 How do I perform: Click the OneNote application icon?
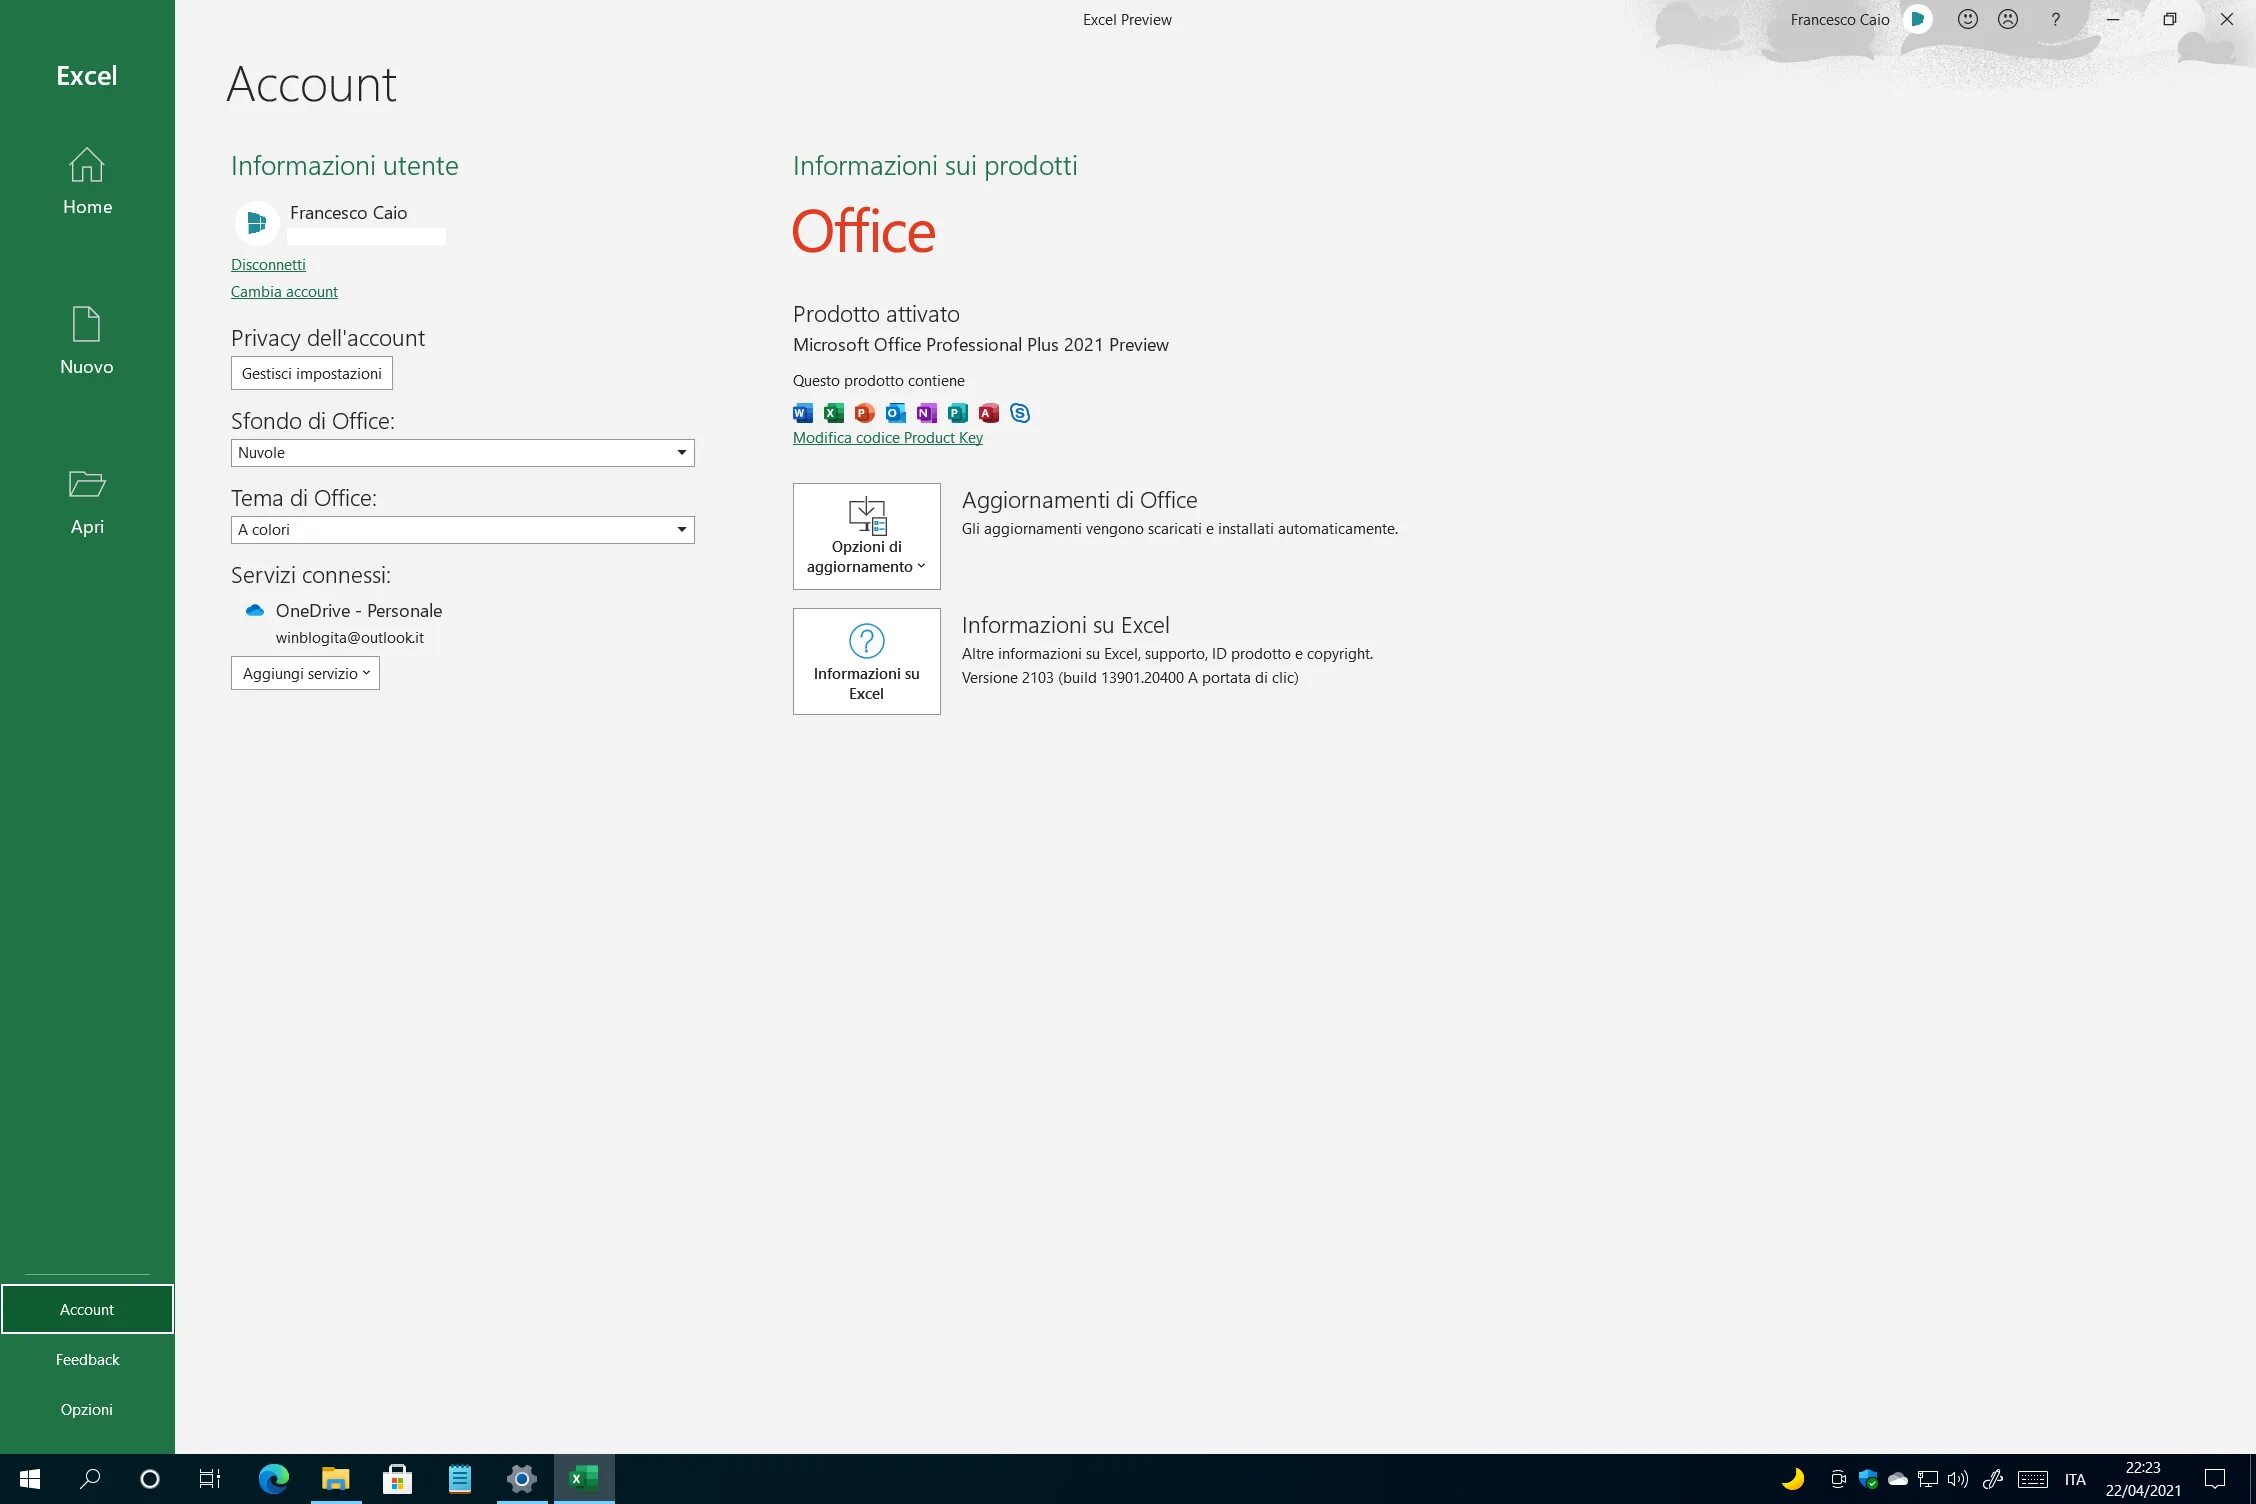927,413
